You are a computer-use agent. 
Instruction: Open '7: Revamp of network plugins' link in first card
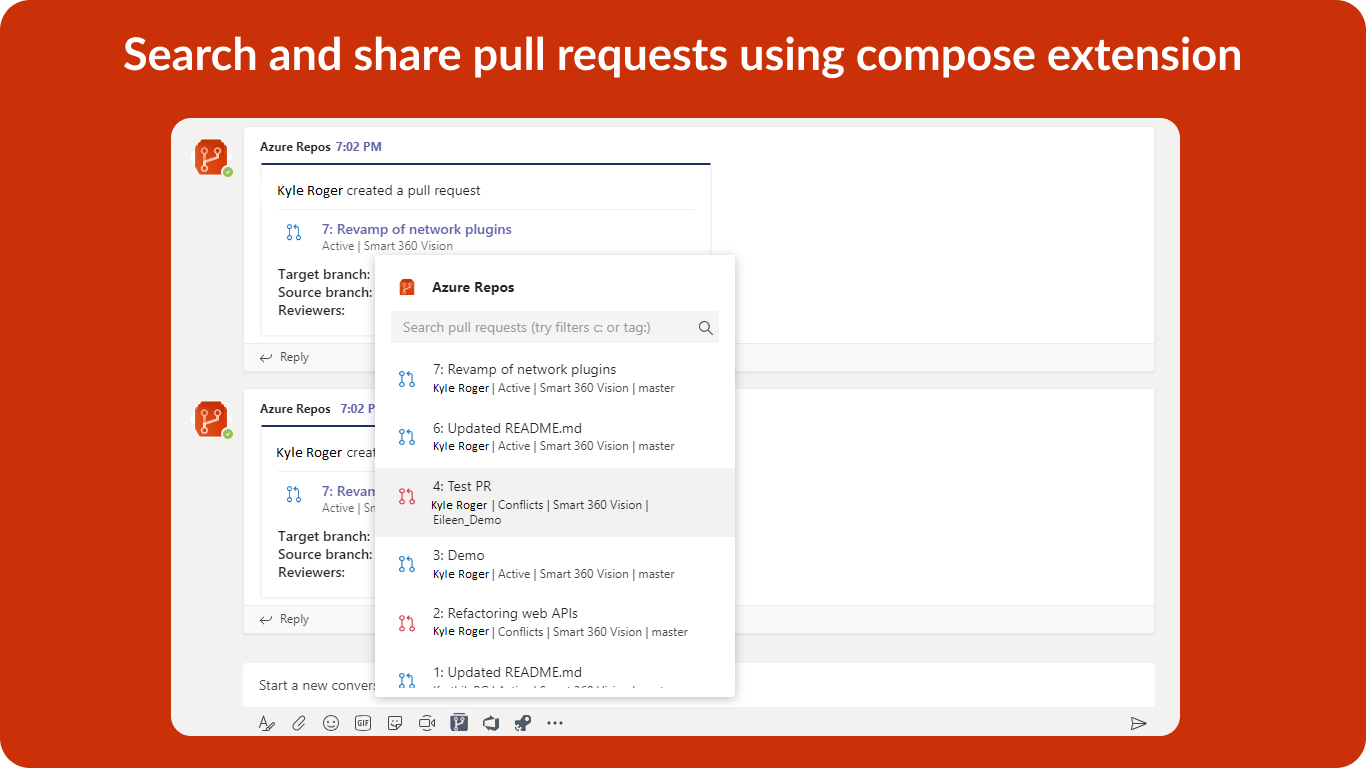[x=416, y=229]
